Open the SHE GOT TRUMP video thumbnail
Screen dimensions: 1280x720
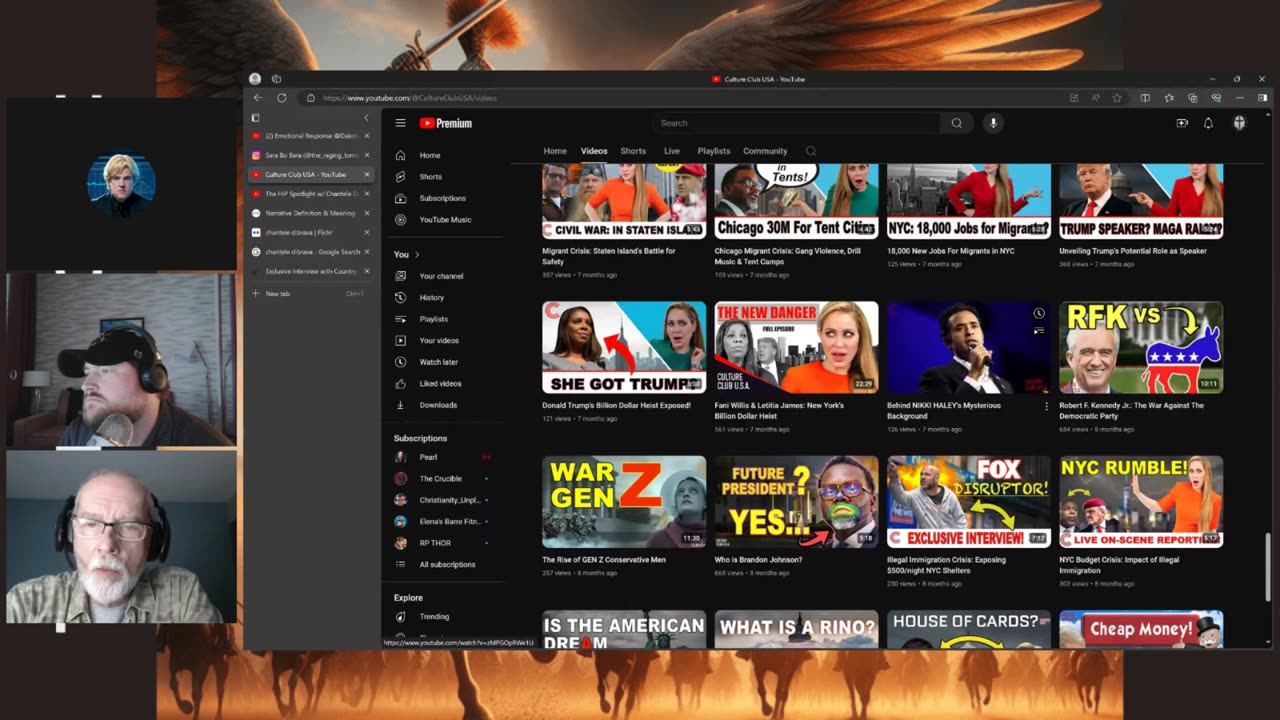[624, 347]
